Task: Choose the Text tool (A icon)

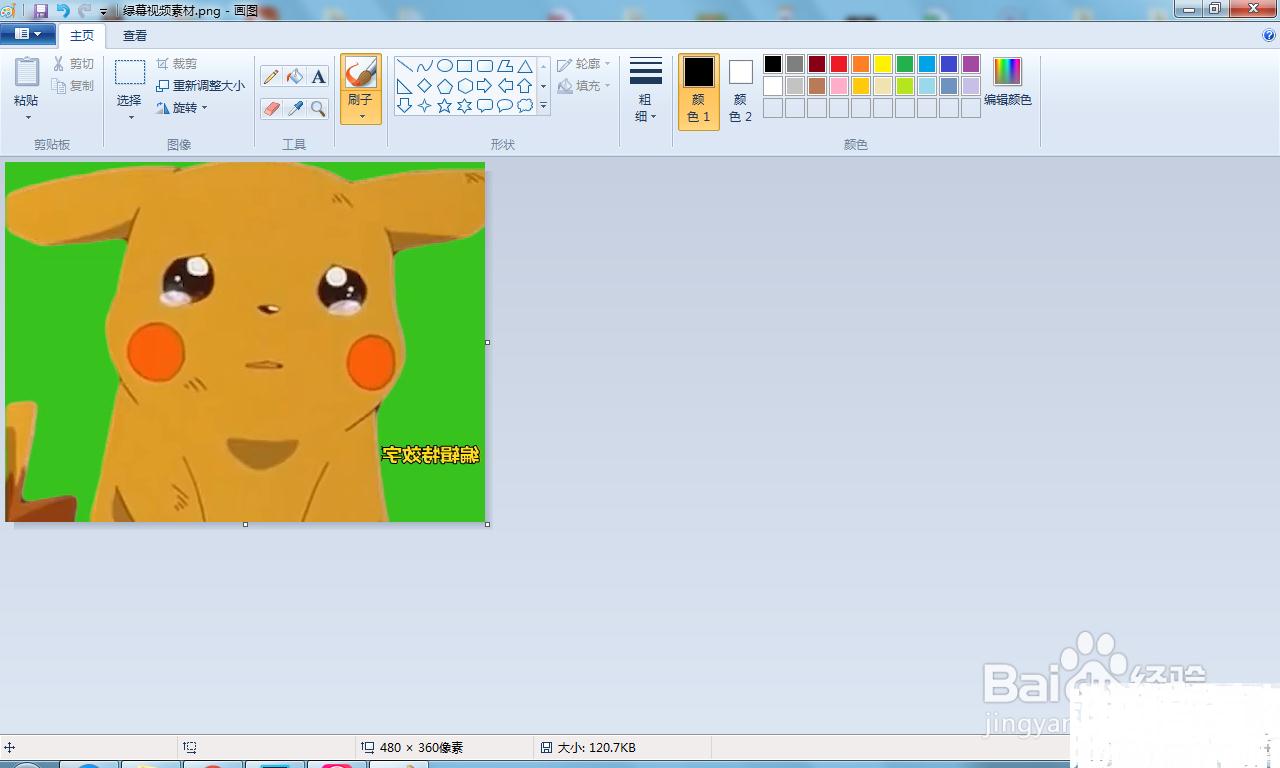Action: (318, 77)
